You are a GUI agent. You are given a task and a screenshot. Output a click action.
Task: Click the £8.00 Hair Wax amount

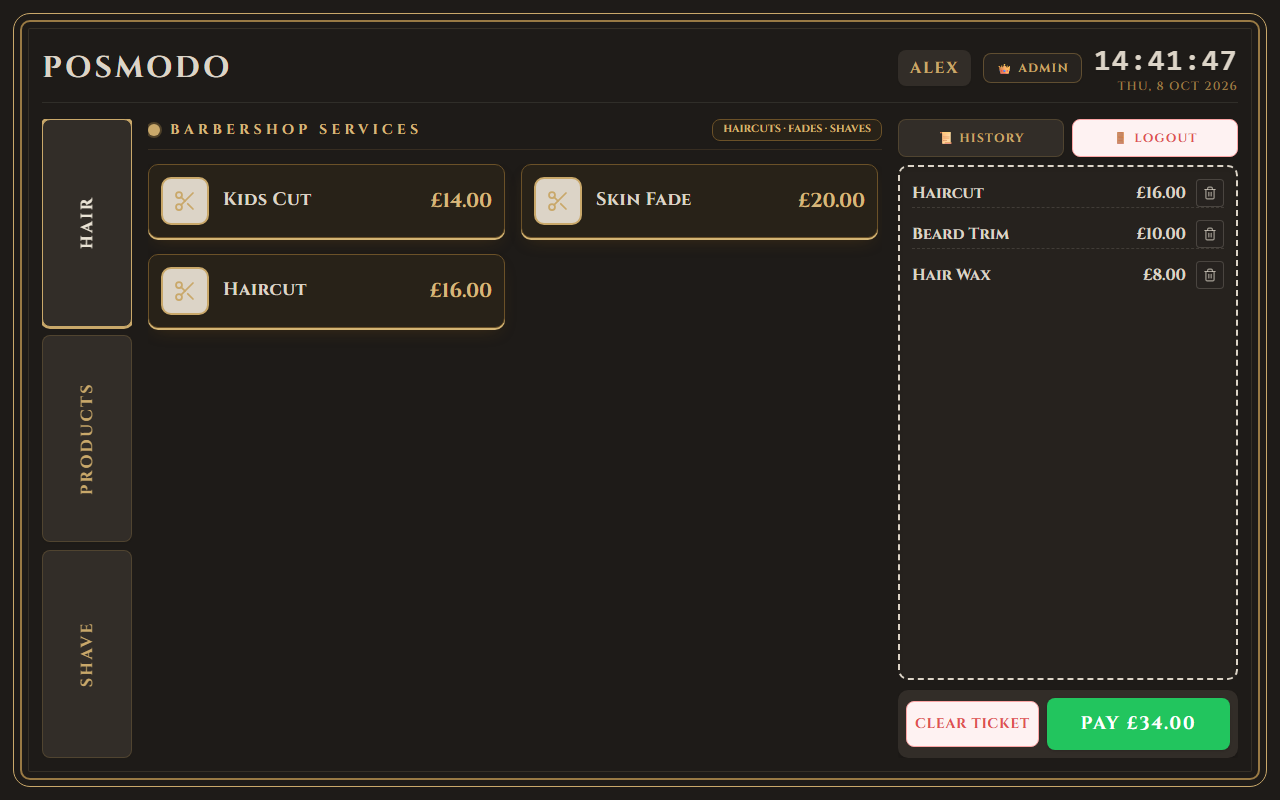tap(1164, 275)
